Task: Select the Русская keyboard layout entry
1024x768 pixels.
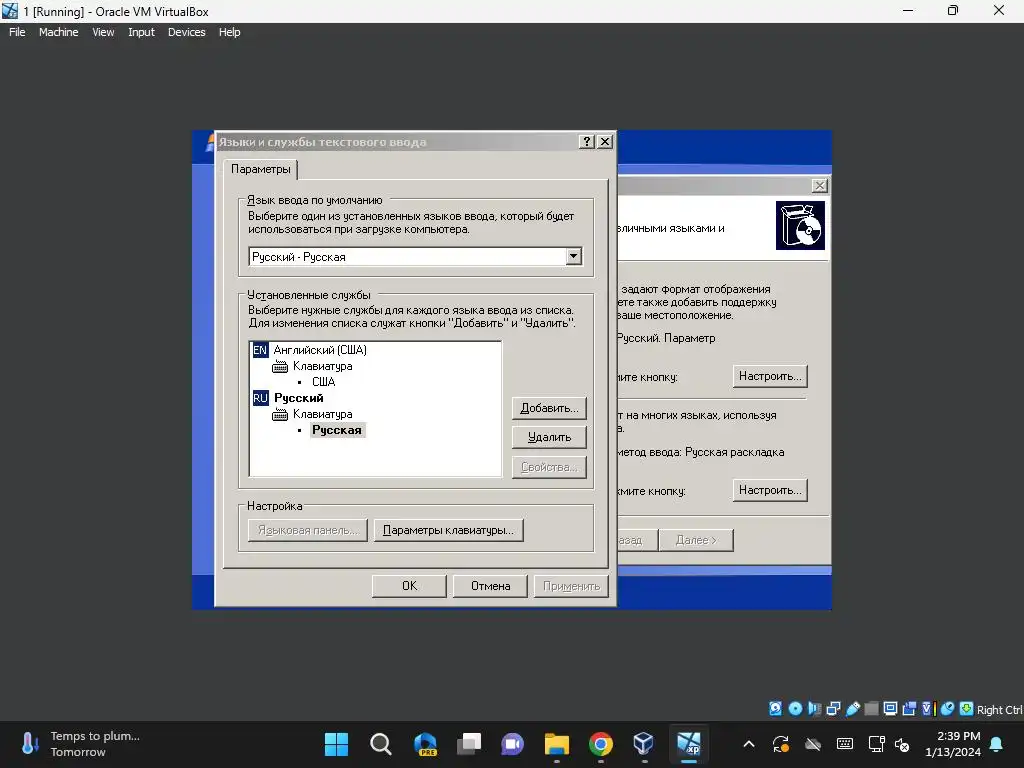Action: [337, 430]
